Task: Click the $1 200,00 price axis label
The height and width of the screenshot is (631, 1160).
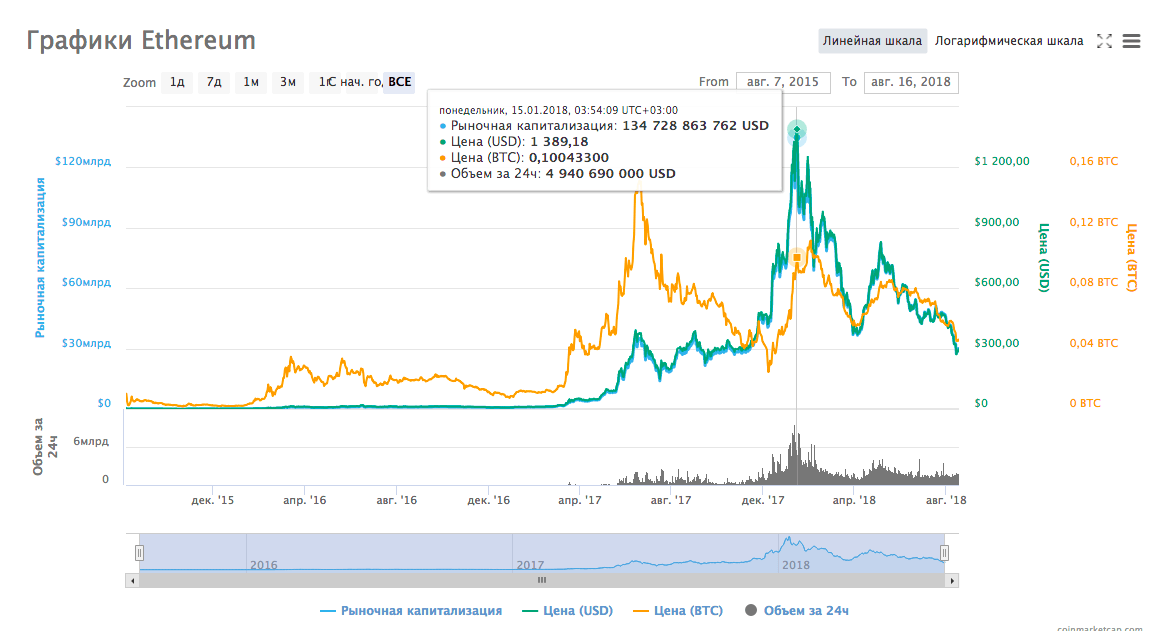Action: (1002, 161)
